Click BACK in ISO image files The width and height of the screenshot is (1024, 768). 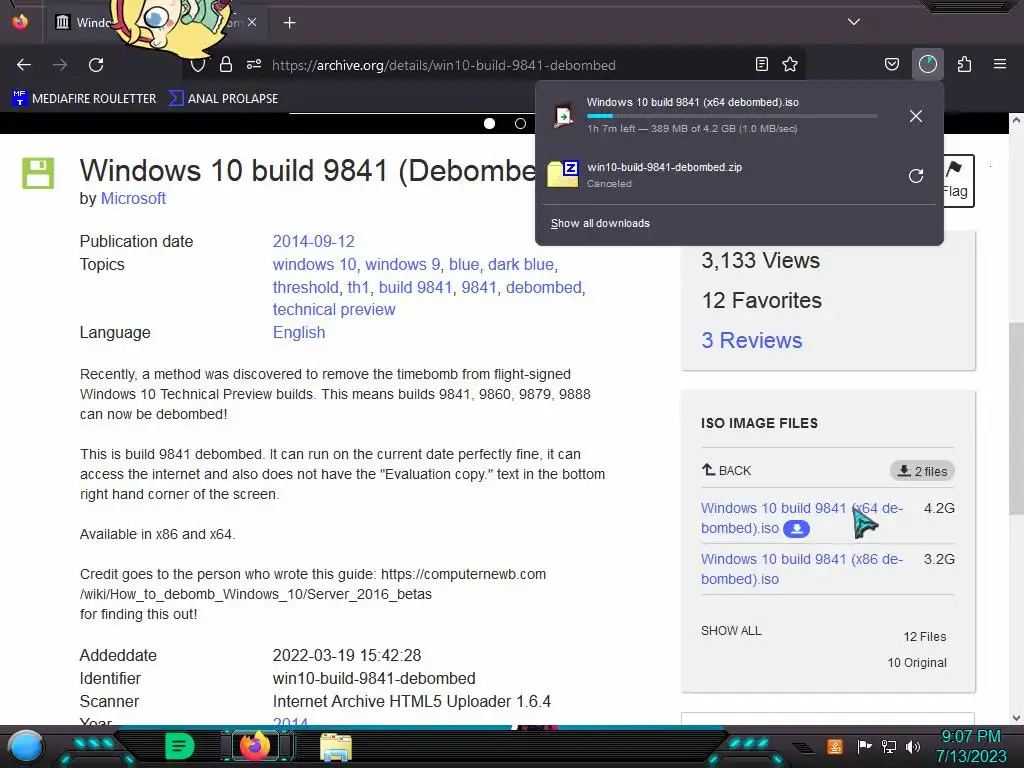[x=726, y=470]
